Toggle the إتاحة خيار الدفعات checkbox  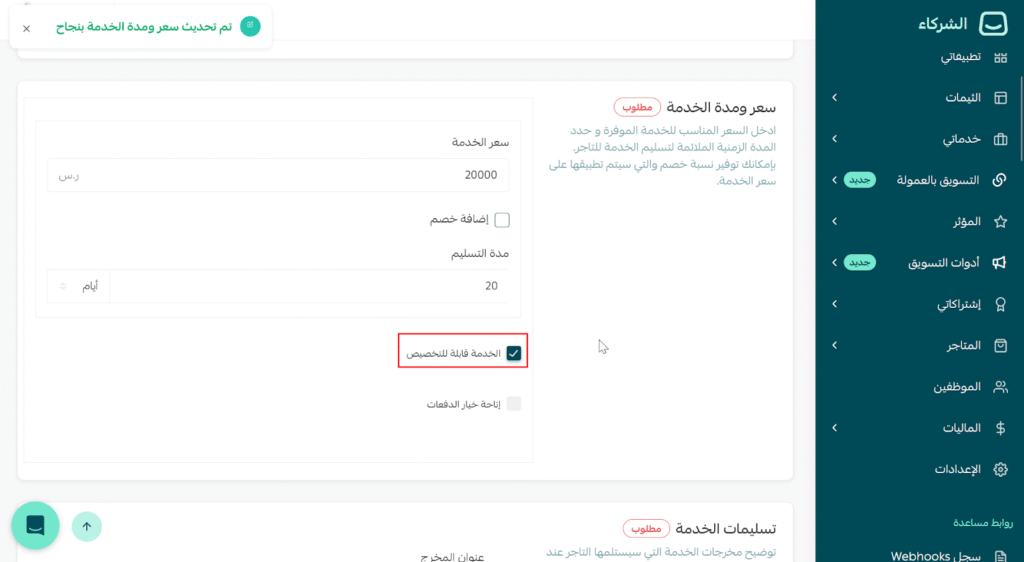coord(514,404)
